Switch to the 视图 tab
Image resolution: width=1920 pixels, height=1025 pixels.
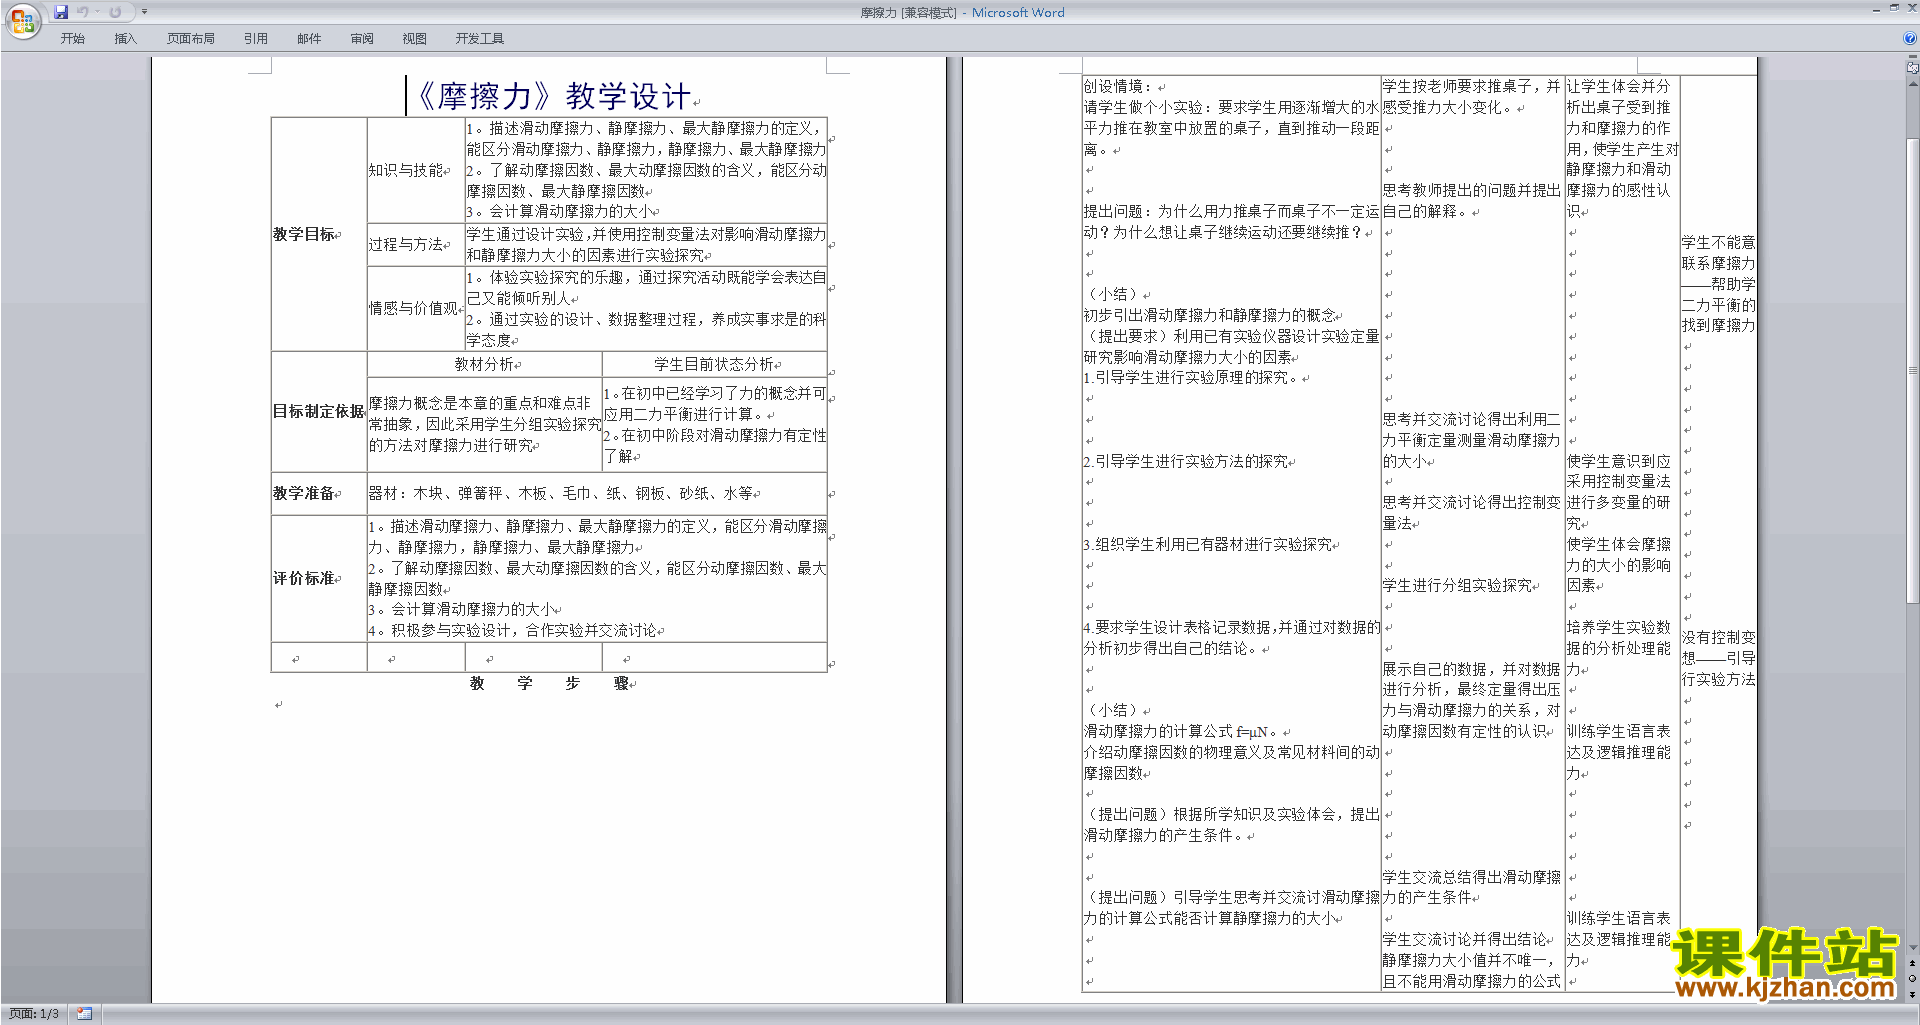(x=415, y=38)
